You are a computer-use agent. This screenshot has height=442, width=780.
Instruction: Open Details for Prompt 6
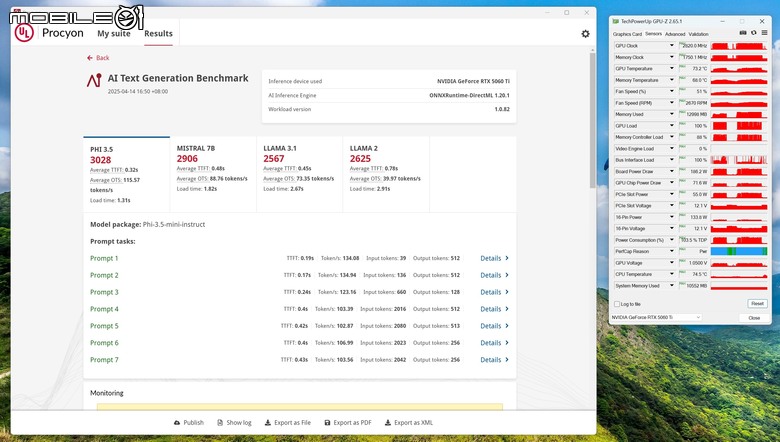pyautogui.click(x=494, y=343)
